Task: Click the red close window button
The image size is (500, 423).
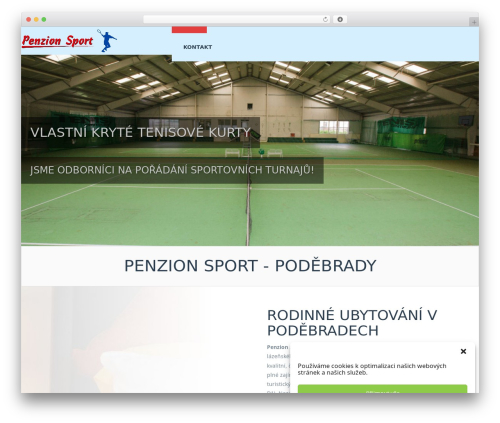Action: 29,19
